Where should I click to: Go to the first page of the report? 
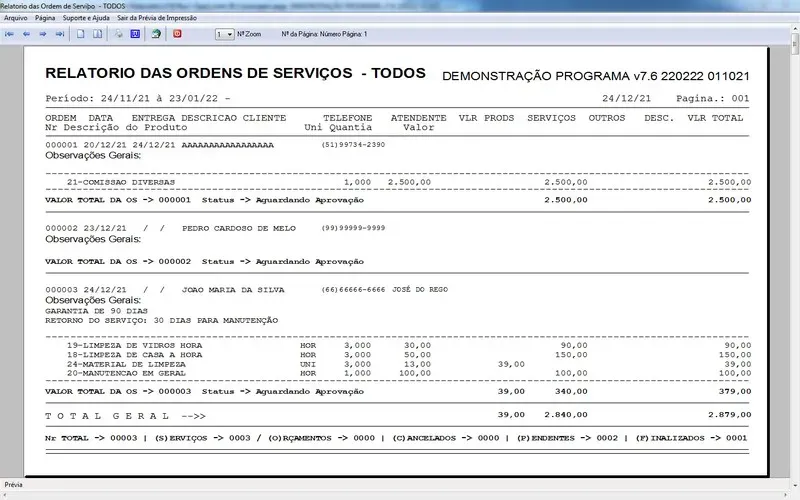tap(10, 34)
